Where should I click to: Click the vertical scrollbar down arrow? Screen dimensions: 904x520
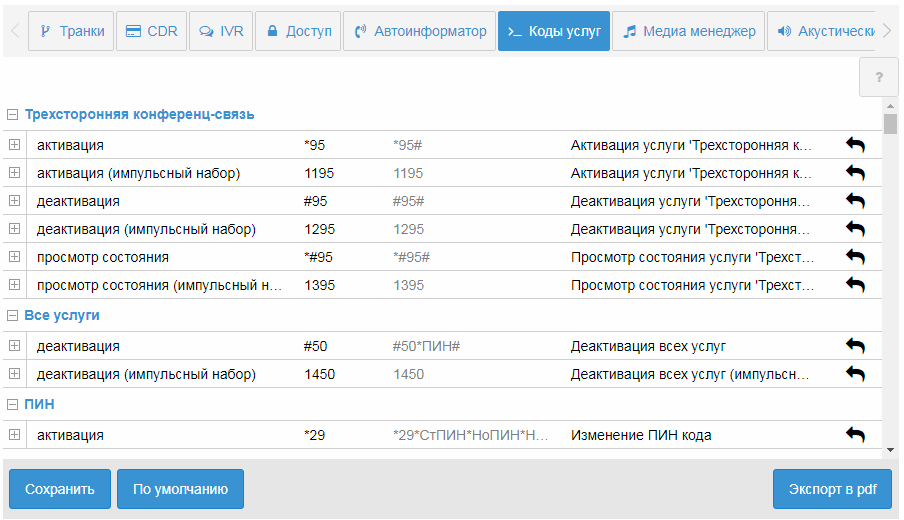point(890,449)
